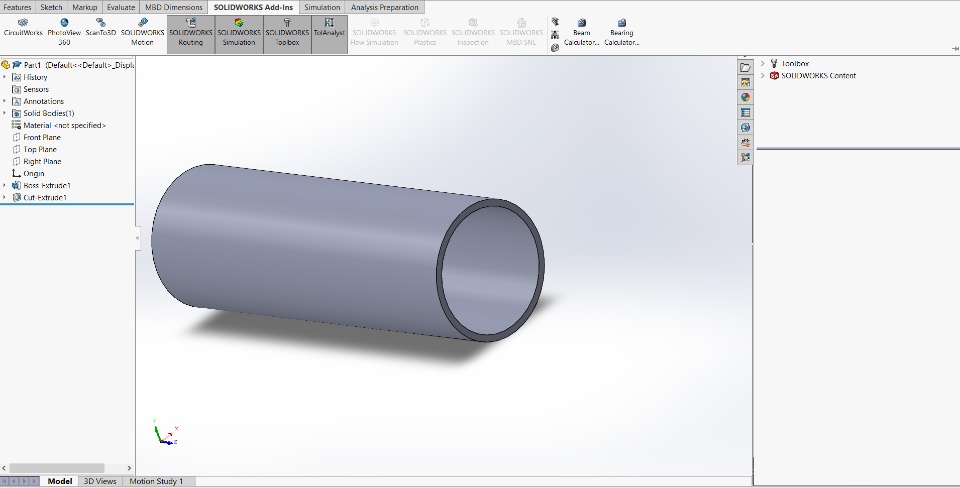Image resolution: width=960 pixels, height=488 pixels.
Task: Select the Sensors folder
Action: 30,89
